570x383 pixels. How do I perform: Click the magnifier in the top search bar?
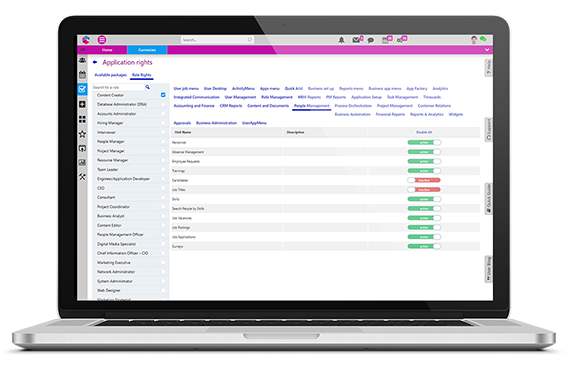[250, 40]
